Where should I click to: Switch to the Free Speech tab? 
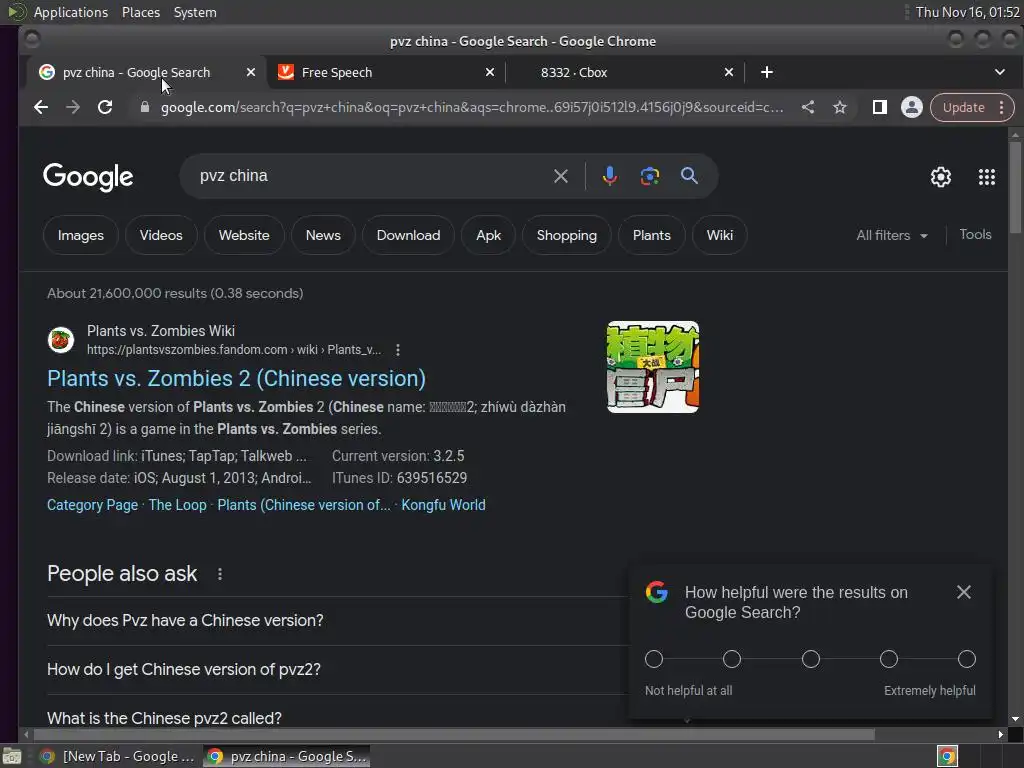[386, 72]
